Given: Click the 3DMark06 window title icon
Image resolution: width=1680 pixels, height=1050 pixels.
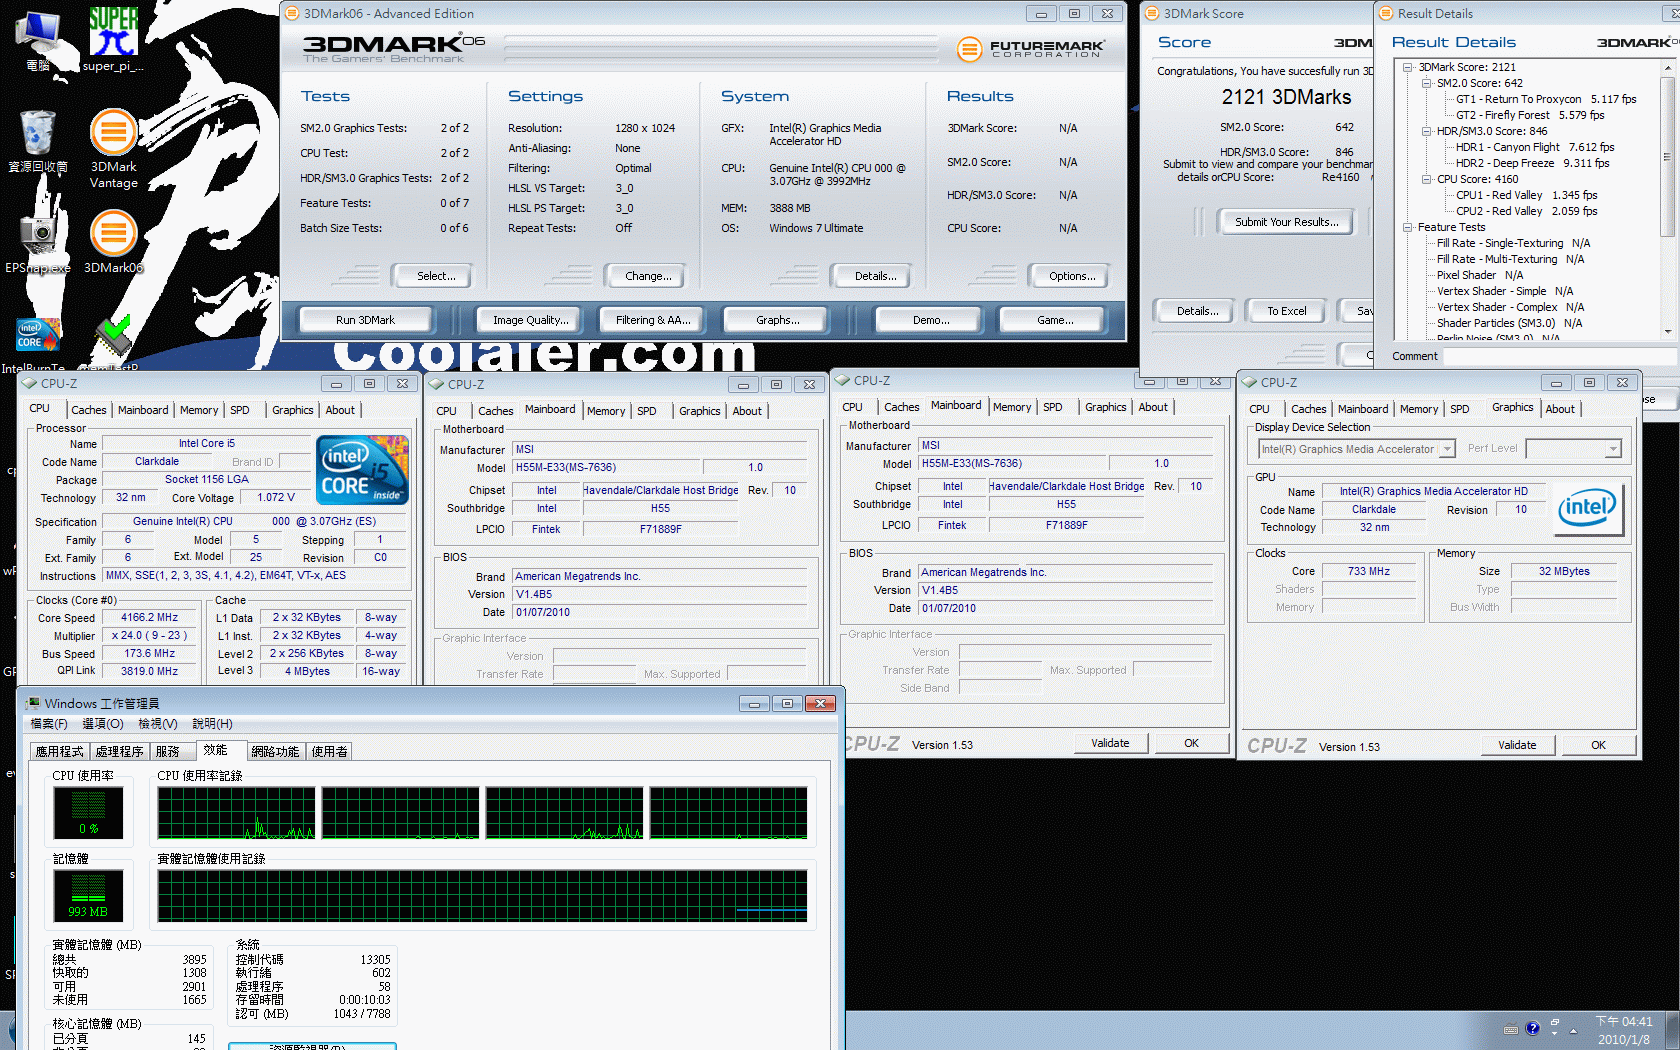Looking at the screenshot, I should pyautogui.click(x=292, y=13).
